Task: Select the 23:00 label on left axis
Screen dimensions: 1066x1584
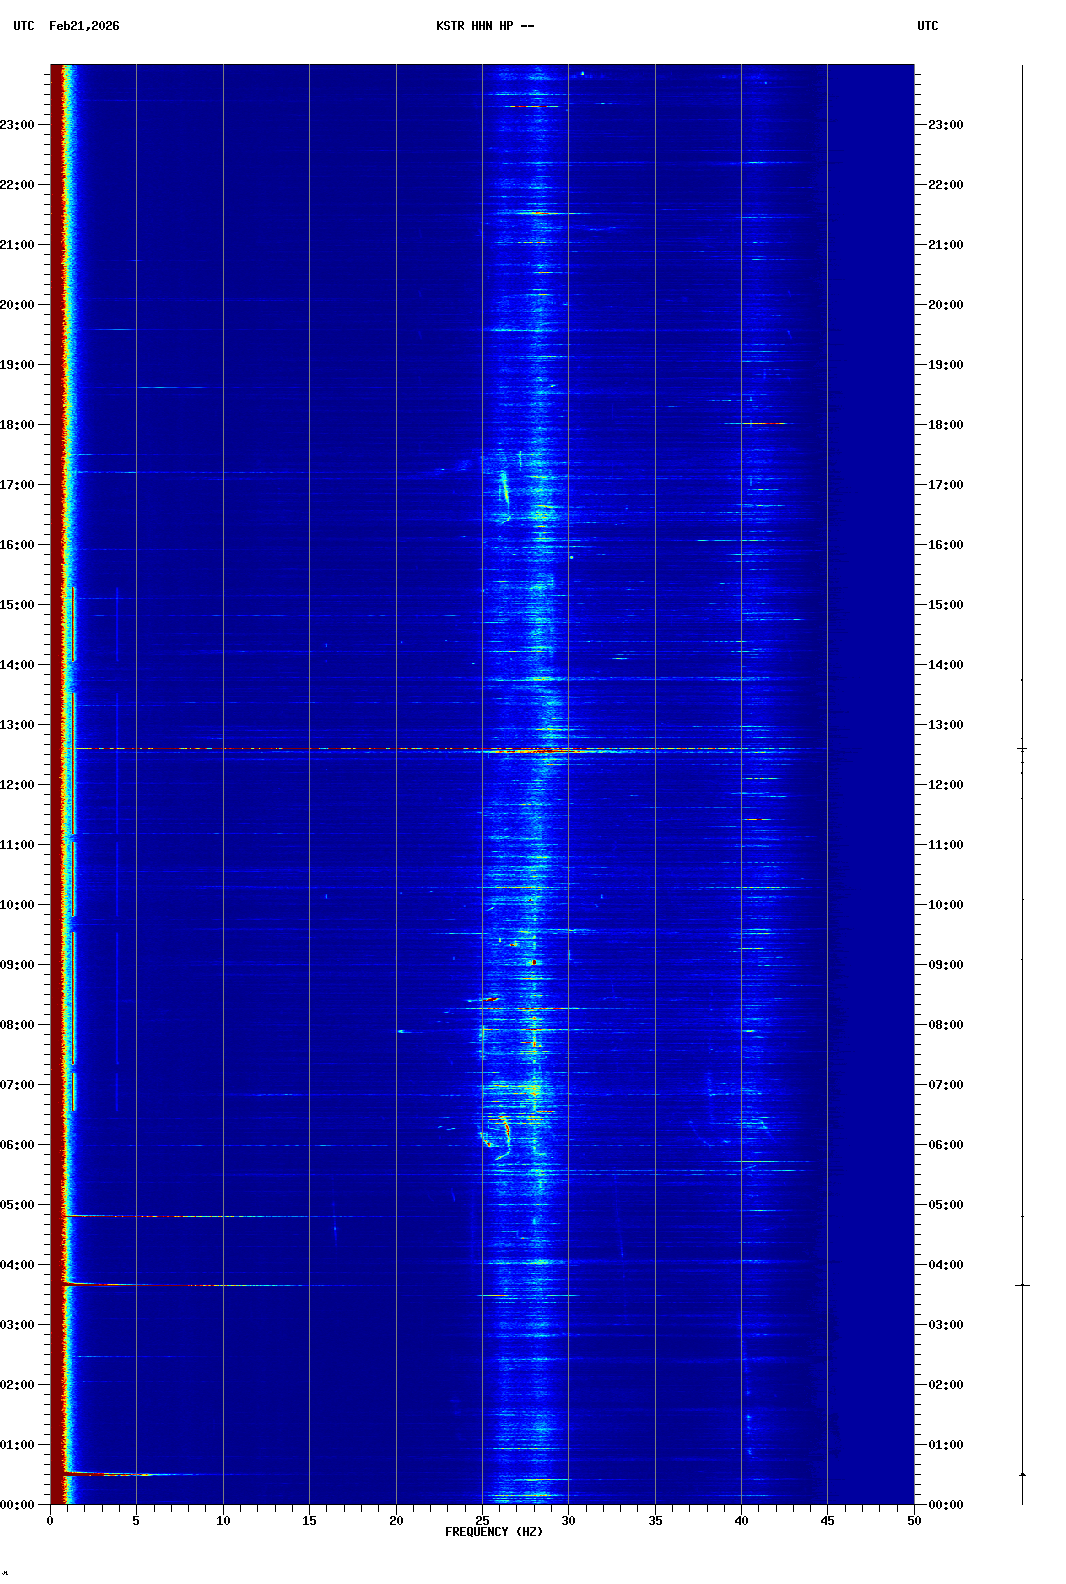Action: click(18, 125)
